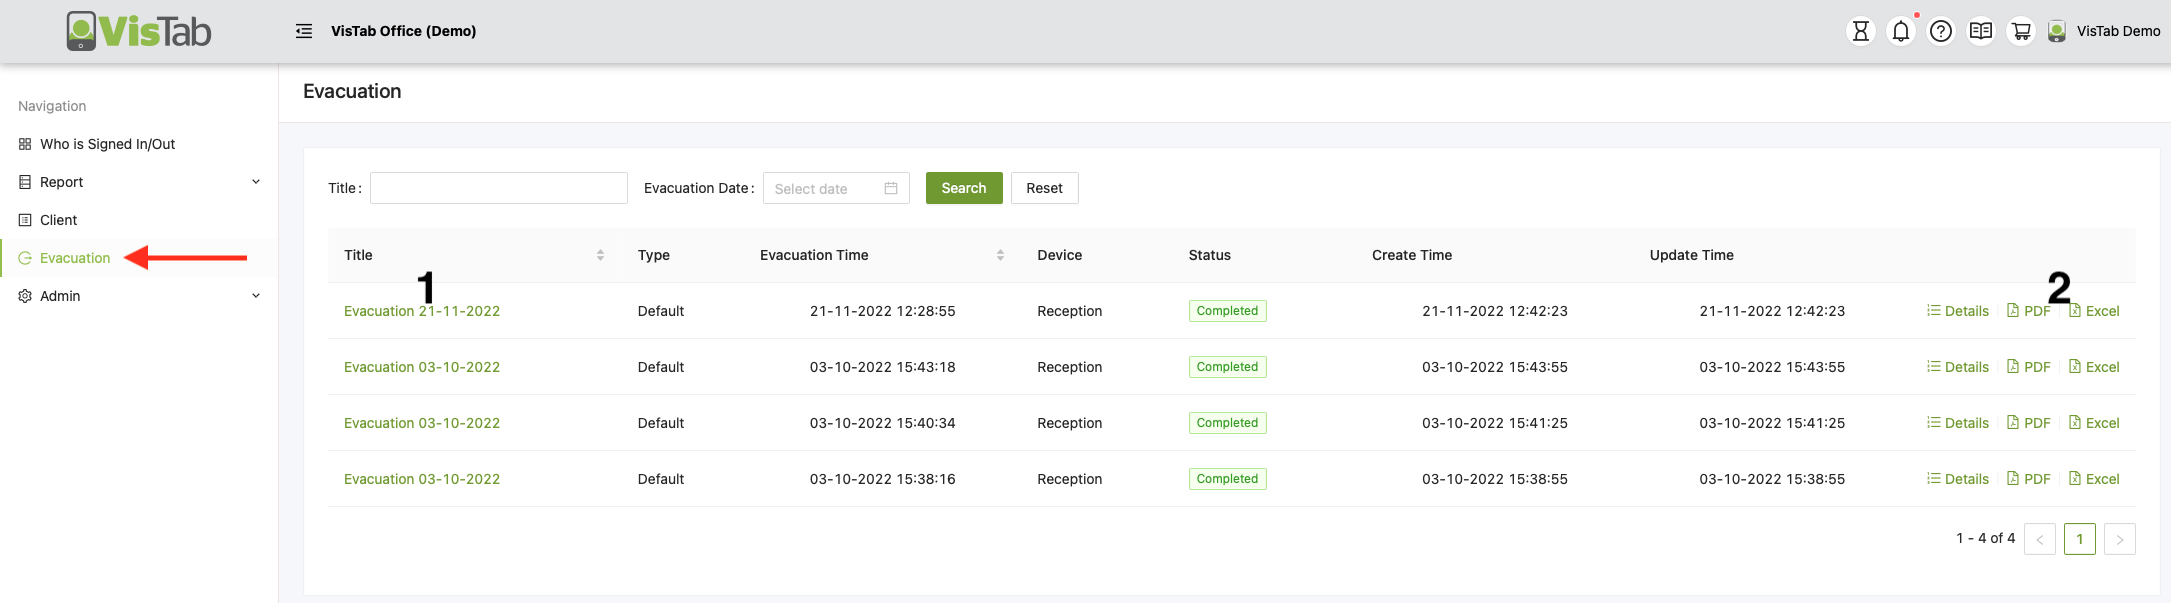Screen dimensions: 2171x603
Task: Download Excel for the 15:38:16 evacuation
Action: [2094, 479]
